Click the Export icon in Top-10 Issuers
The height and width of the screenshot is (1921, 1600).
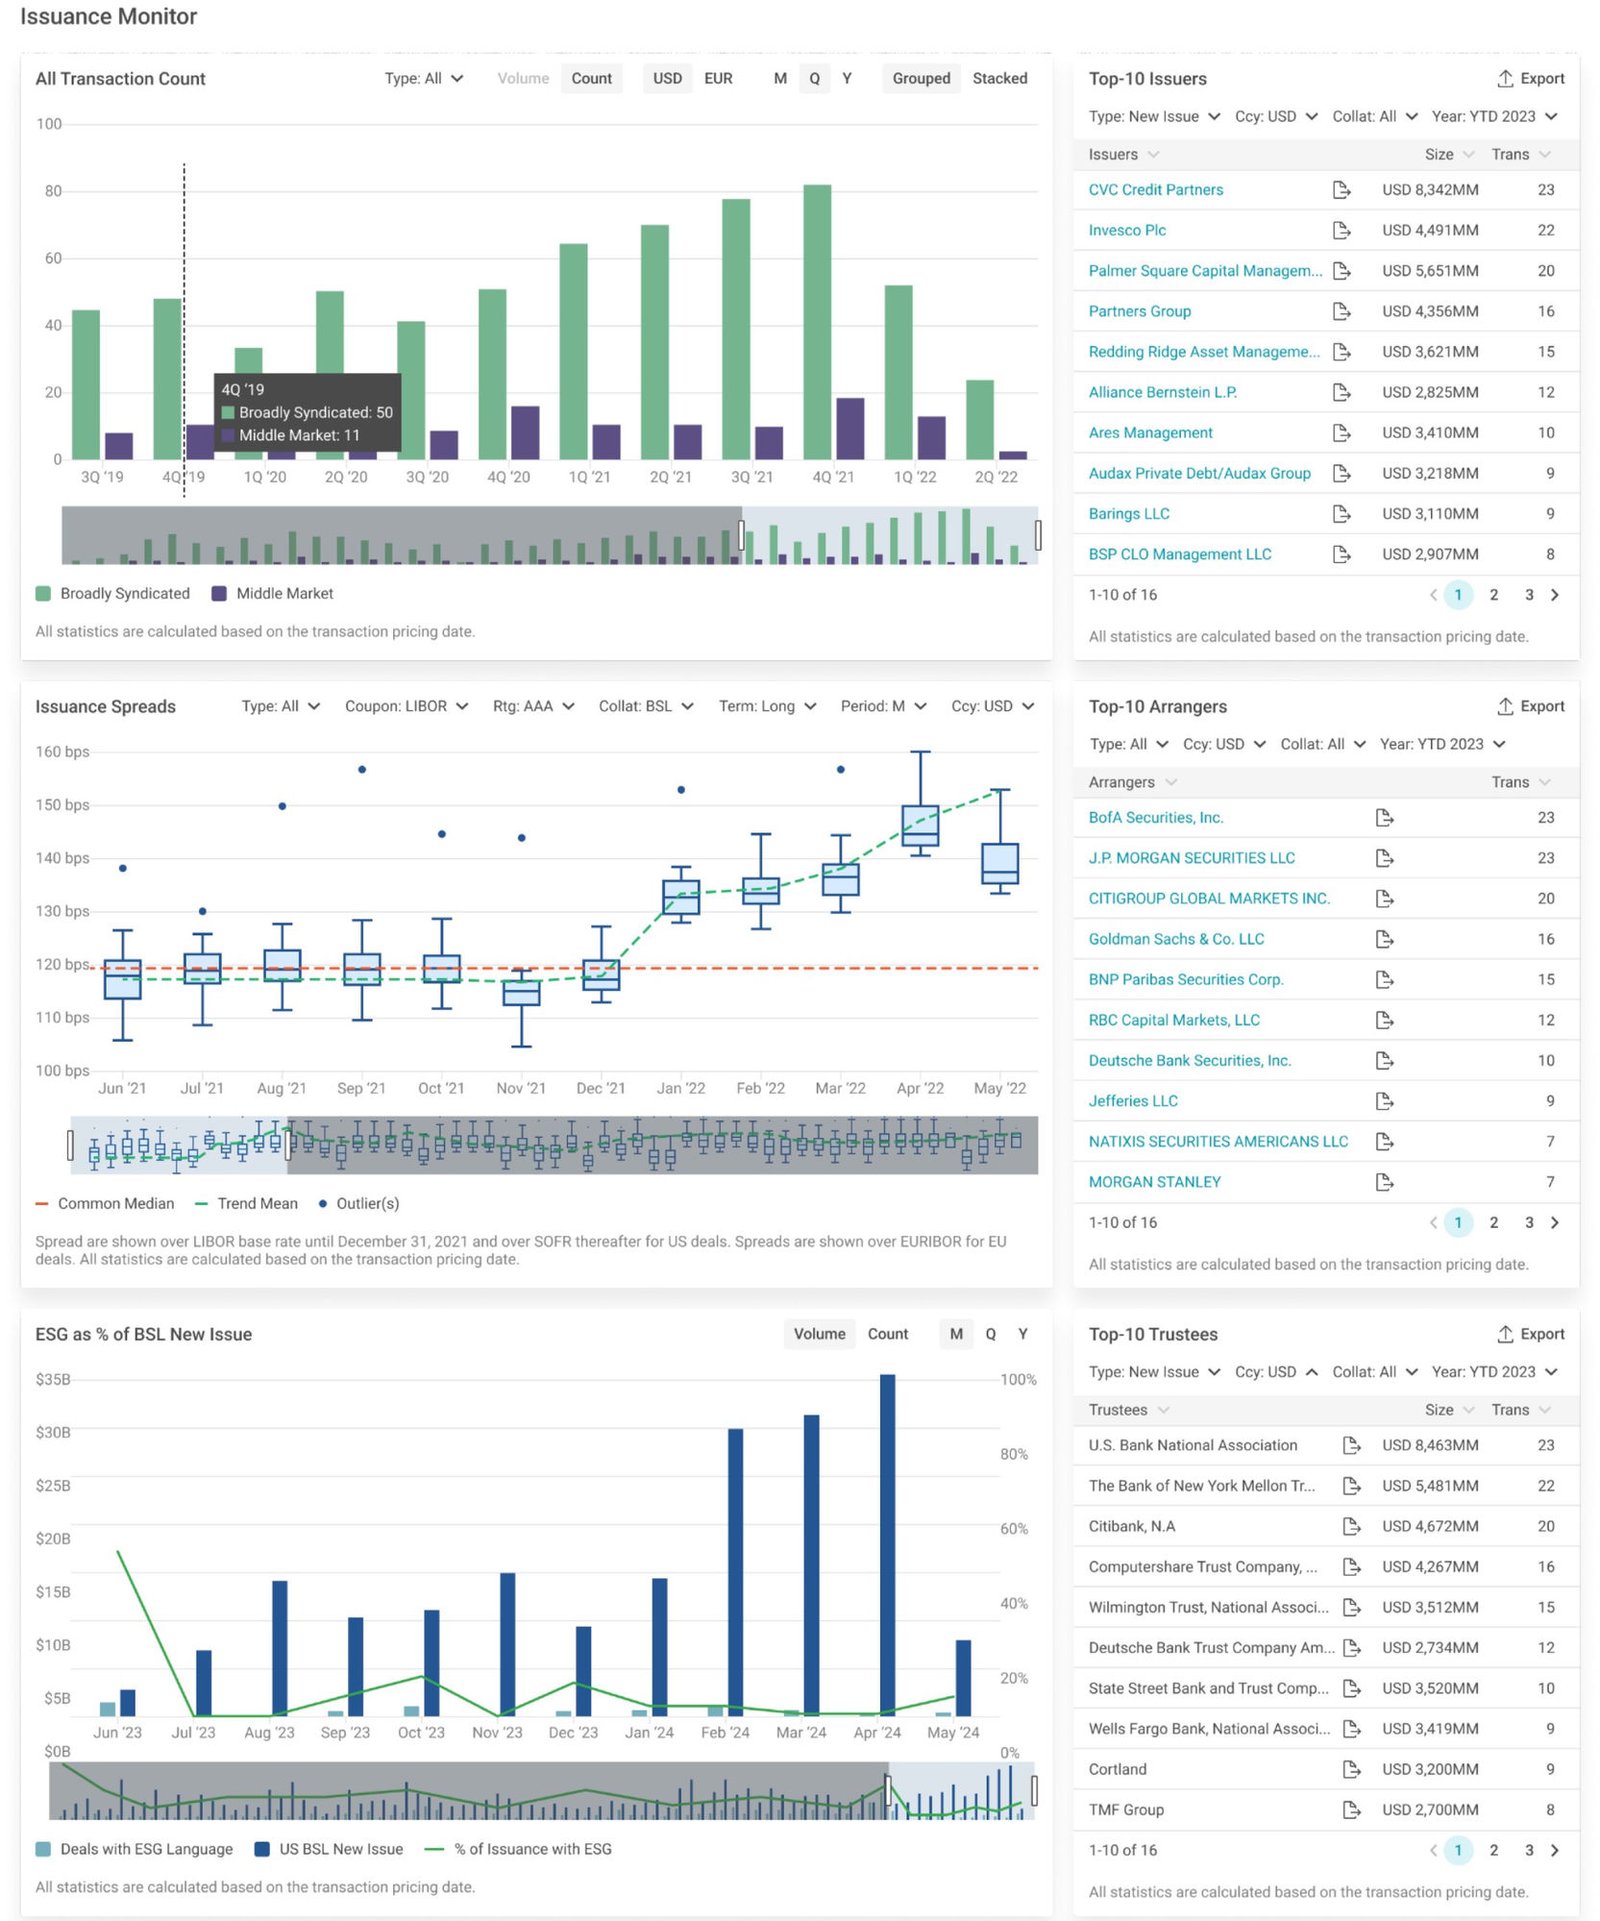pos(1505,78)
